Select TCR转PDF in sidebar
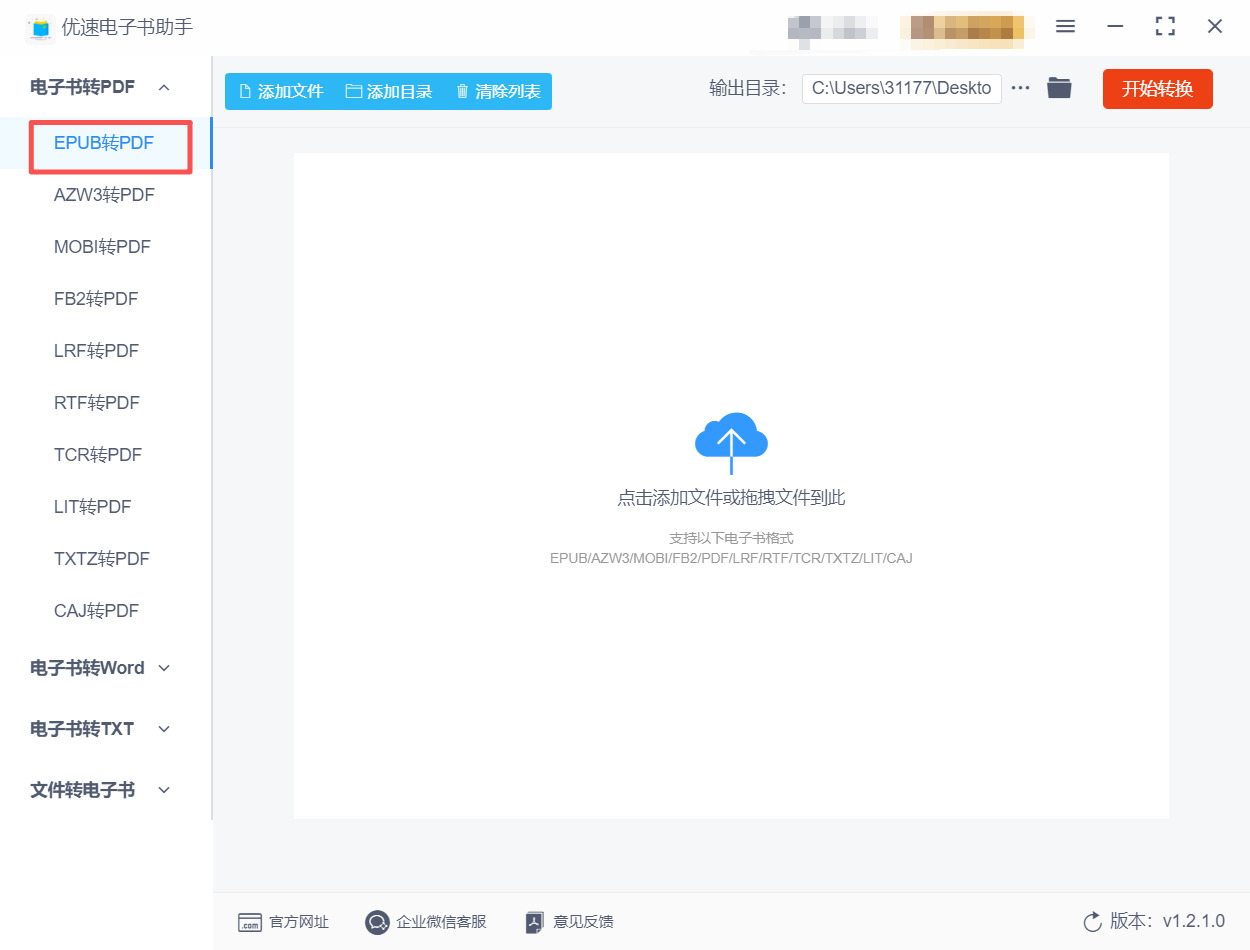This screenshot has height=950, width=1250. click(x=105, y=455)
